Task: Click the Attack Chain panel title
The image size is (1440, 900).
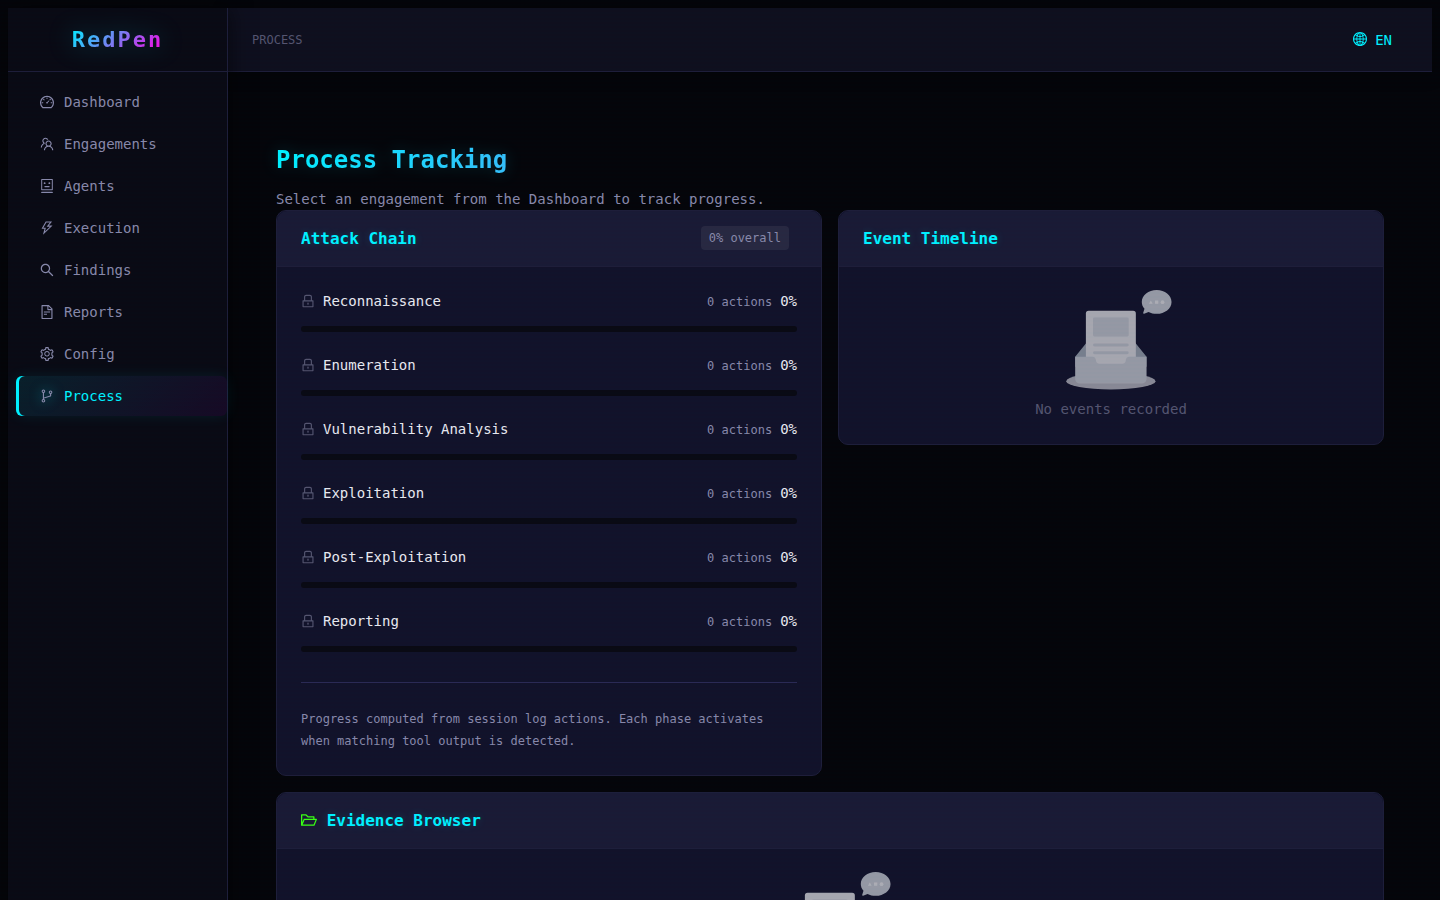Action: pos(358,238)
